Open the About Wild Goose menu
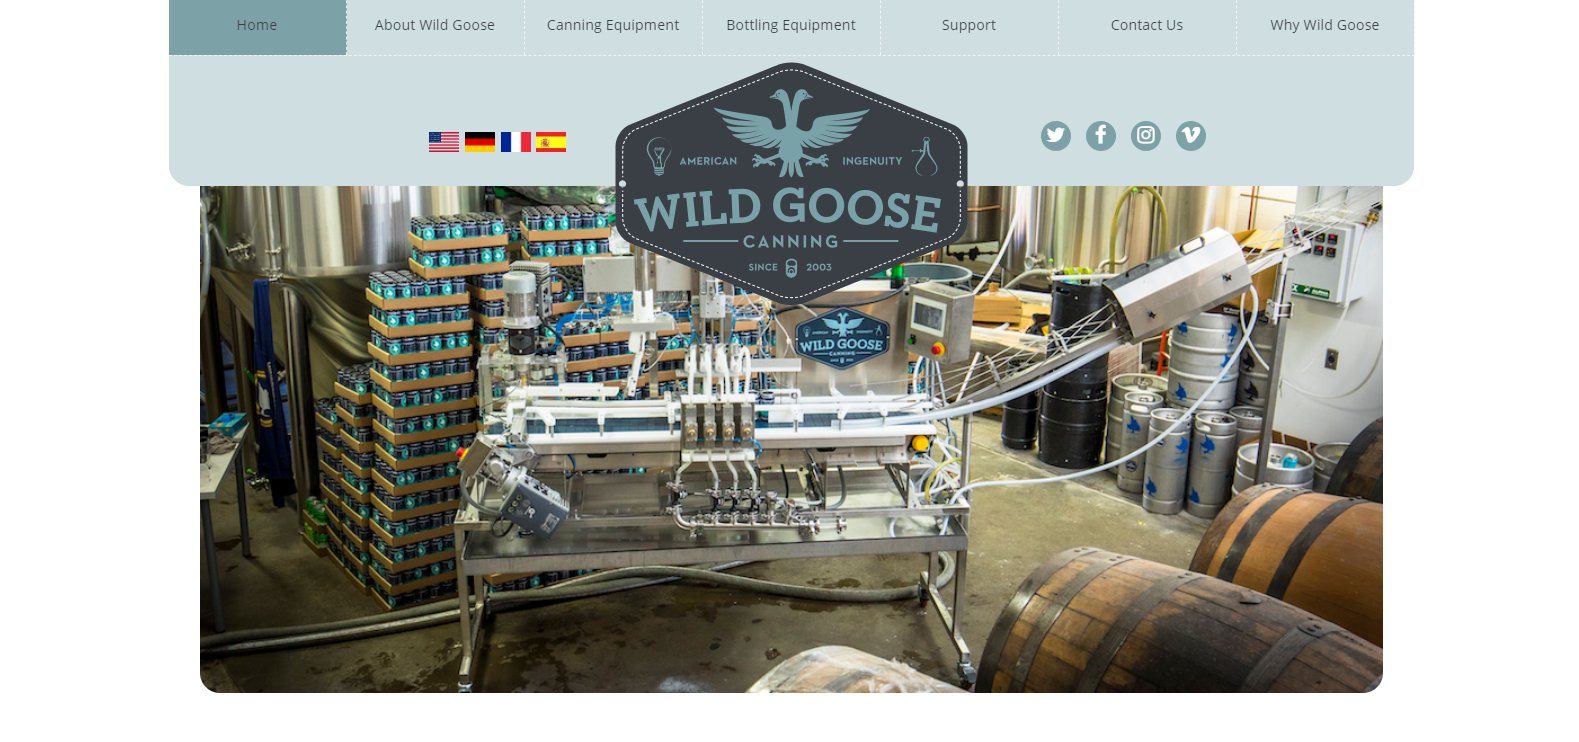The height and width of the screenshot is (742, 1579). pyautogui.click(x=435, y=26)
